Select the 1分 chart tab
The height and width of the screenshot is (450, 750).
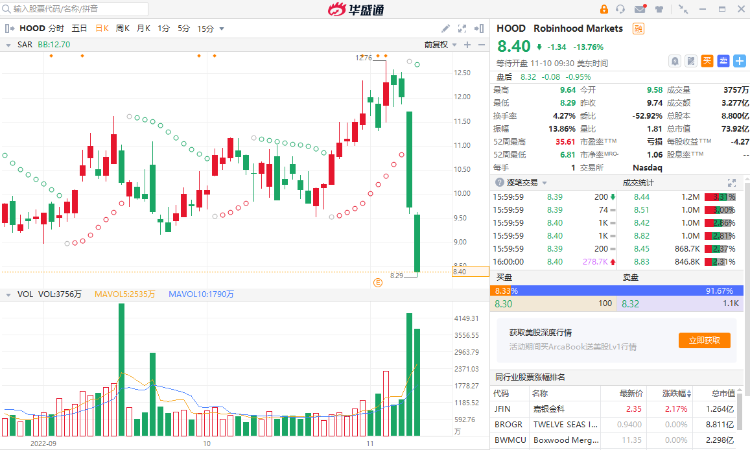coord(164,29)
